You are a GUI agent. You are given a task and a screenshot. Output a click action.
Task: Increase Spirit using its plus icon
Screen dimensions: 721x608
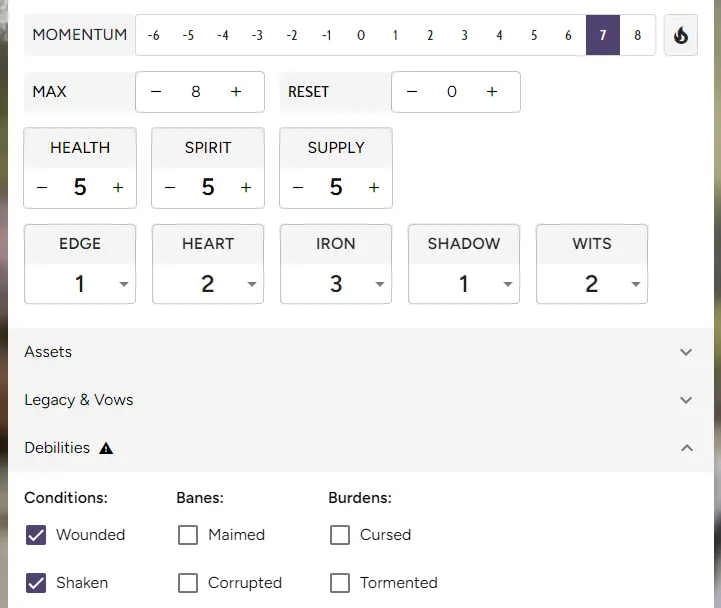pos(246,187)
